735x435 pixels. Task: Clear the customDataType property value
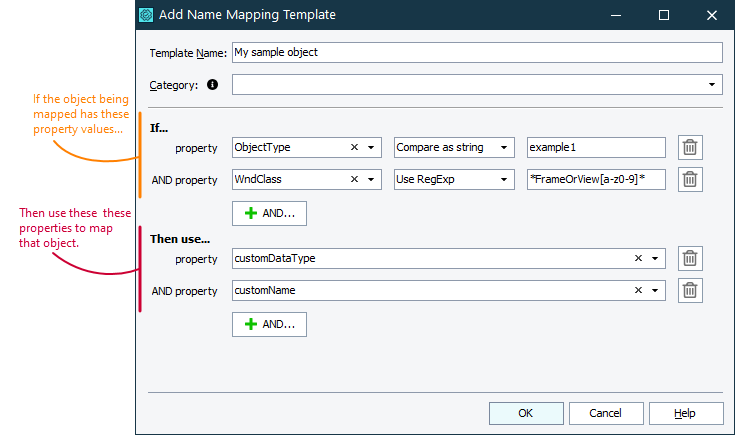click(x=639, y=259)
